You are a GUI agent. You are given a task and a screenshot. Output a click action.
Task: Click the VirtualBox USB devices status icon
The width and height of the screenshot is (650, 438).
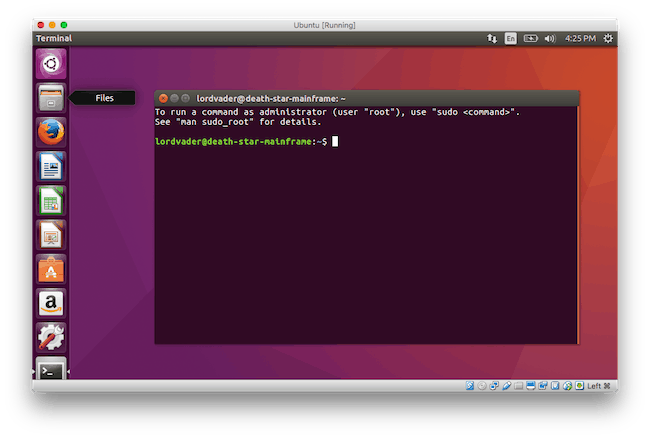[x=506, y=386]
